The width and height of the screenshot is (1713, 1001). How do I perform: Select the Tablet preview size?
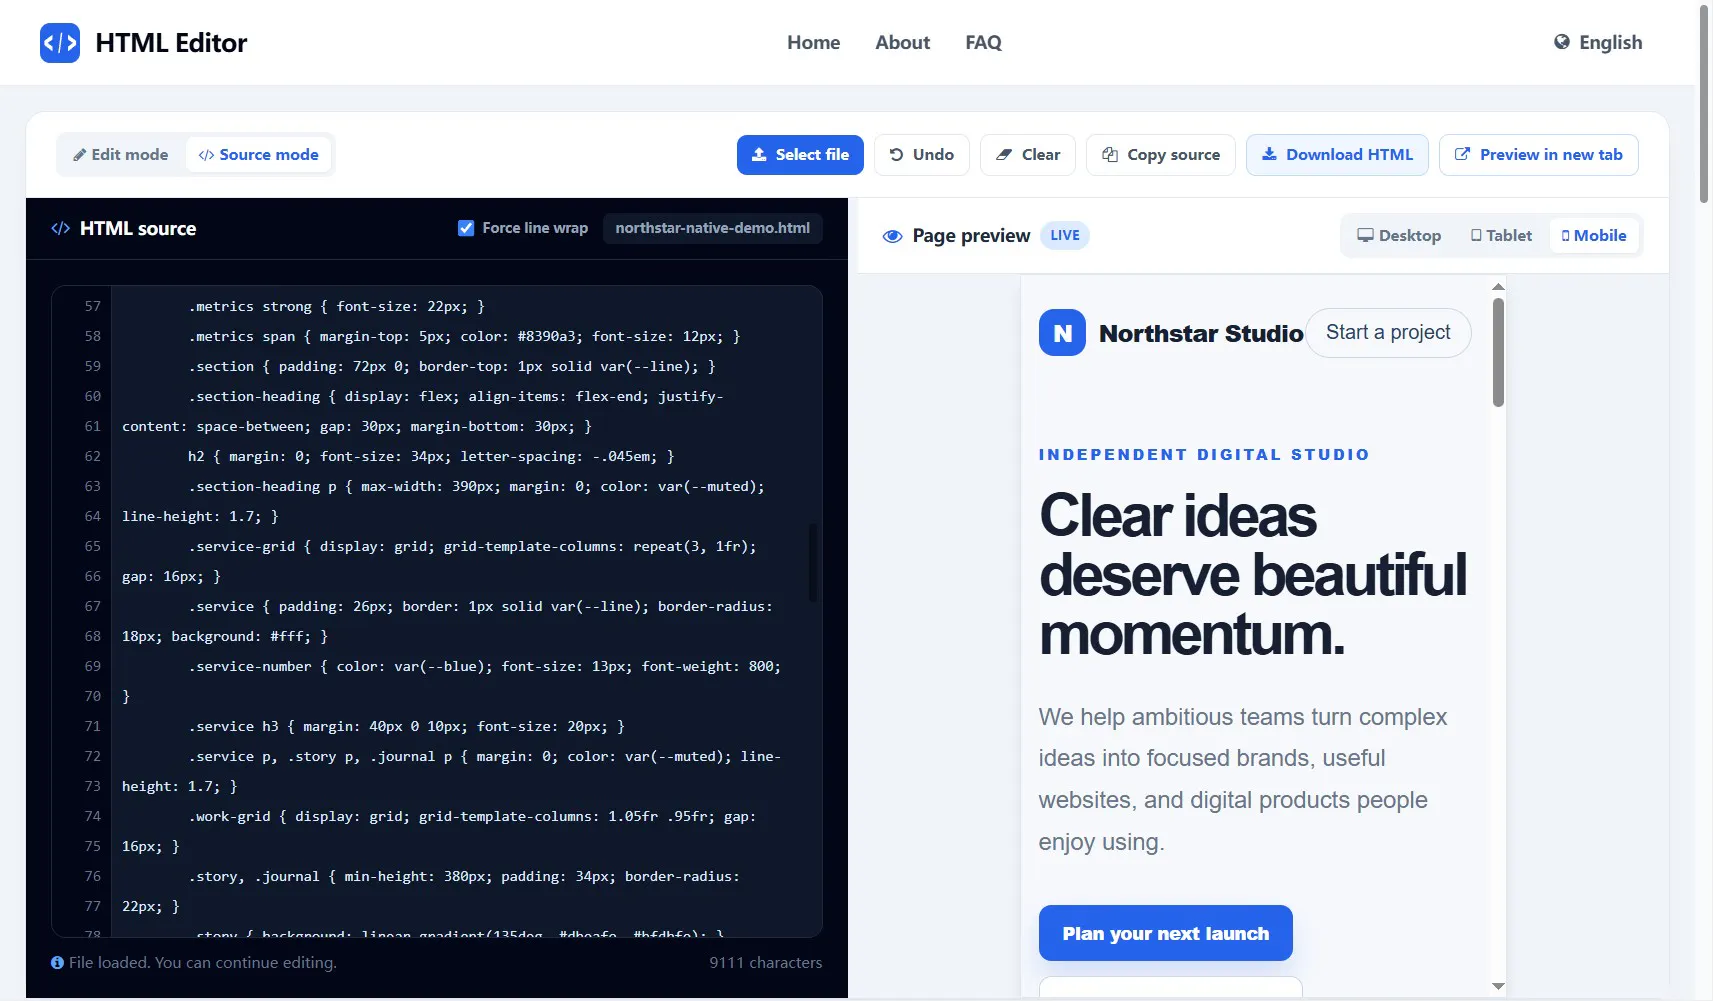1501,236
